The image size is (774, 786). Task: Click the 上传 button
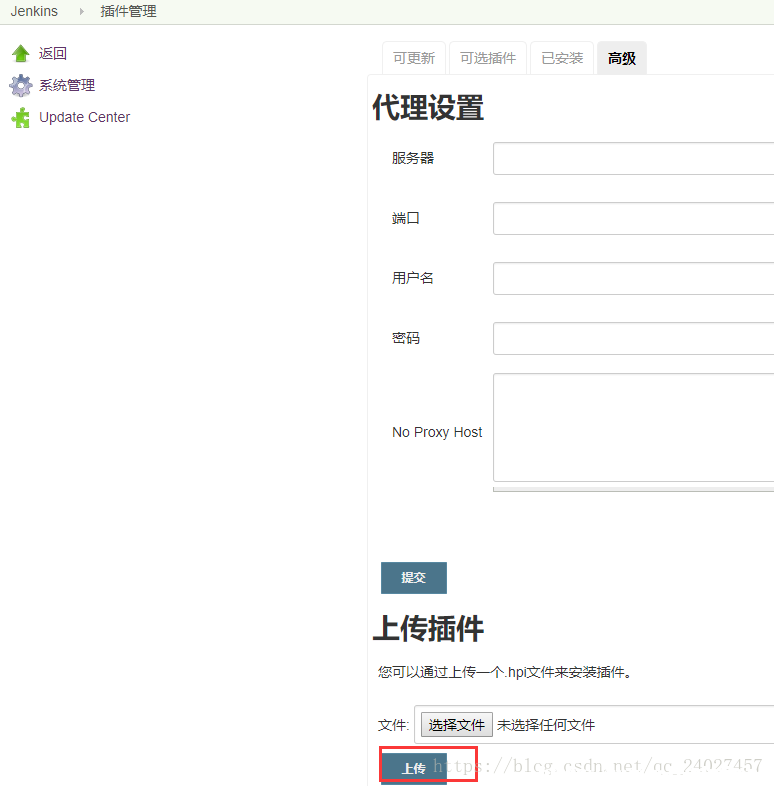click(414, 768)
